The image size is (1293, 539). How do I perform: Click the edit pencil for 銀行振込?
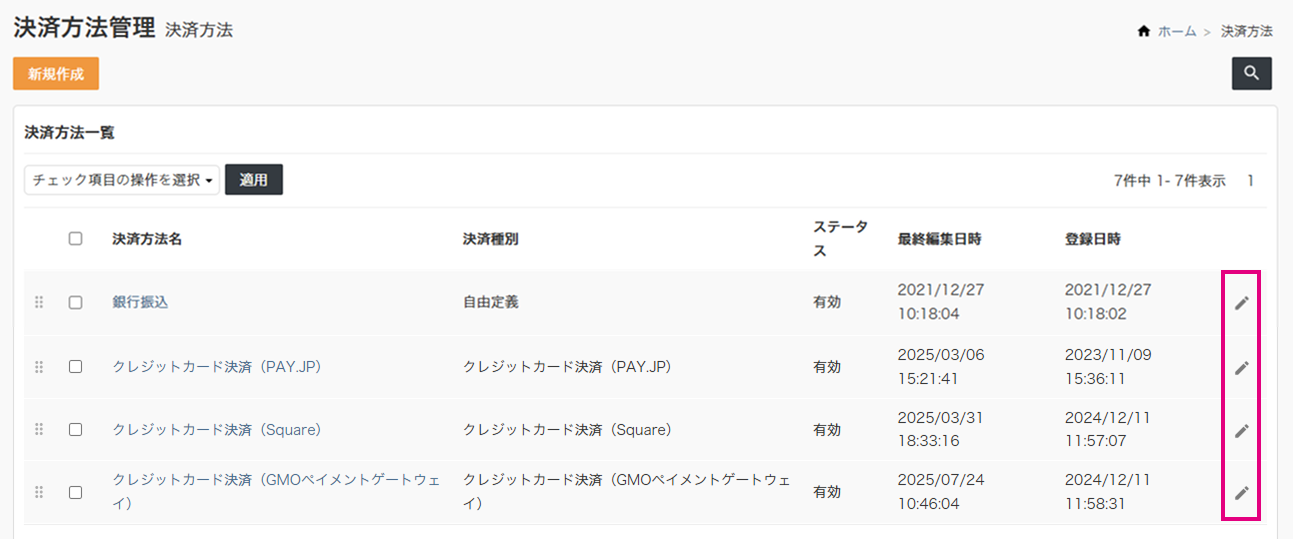click(1241, 303)
